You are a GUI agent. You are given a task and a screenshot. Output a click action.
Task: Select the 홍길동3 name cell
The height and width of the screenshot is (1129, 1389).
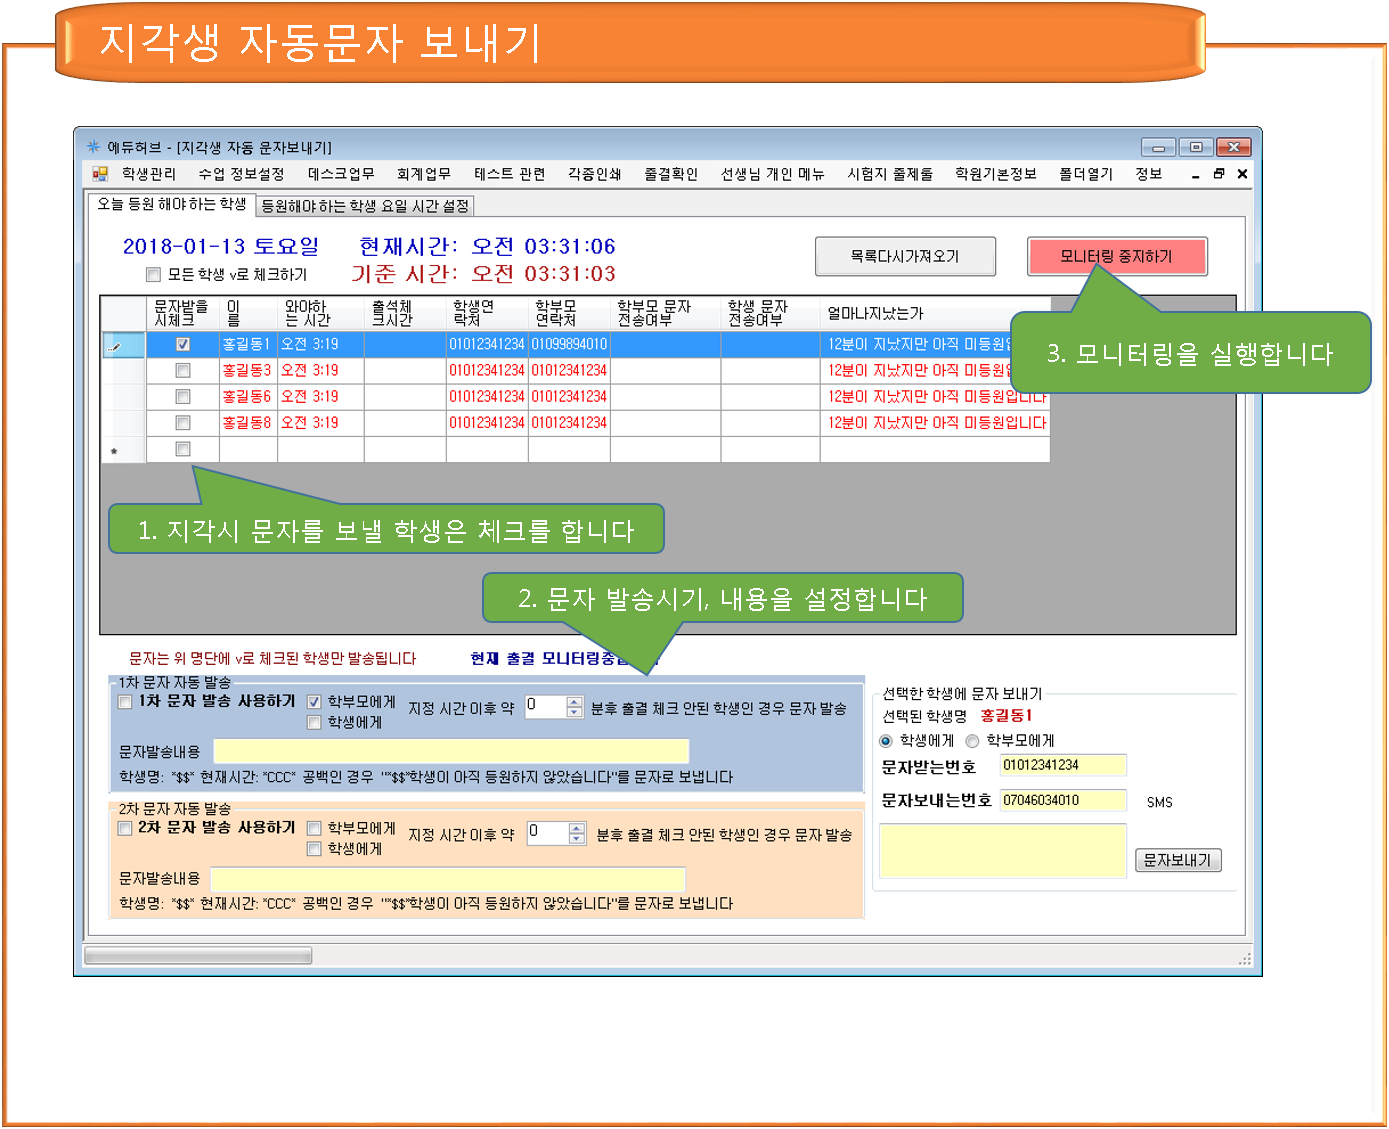point(248,370)
